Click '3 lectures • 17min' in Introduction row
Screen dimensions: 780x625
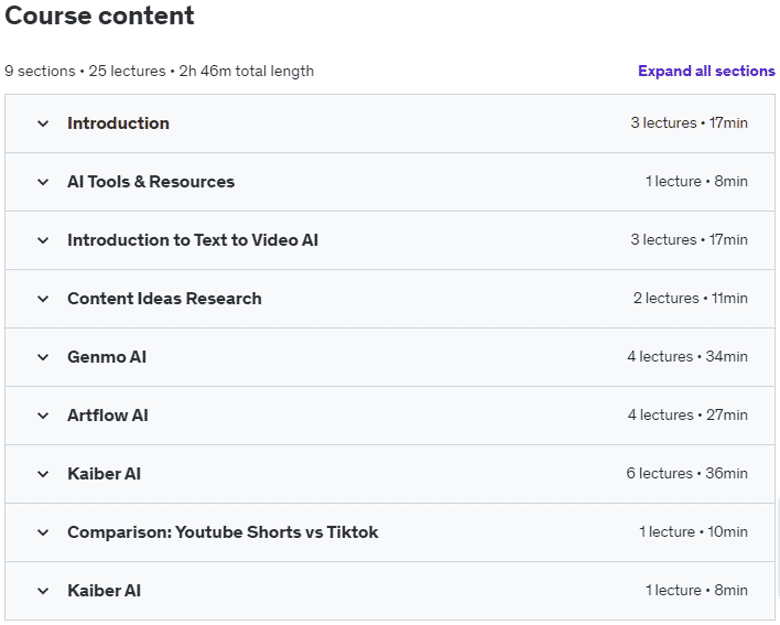pos(689,123)
